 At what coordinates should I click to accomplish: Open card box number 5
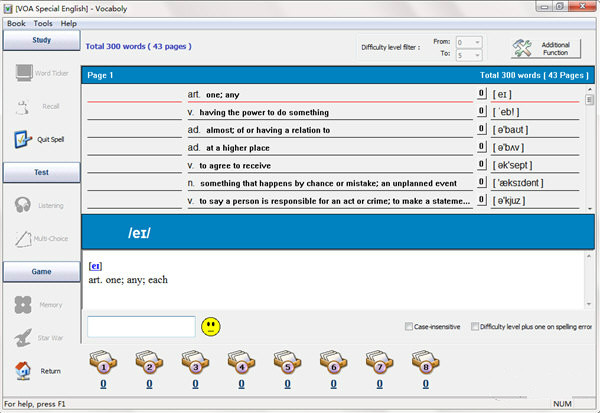click(x=287, y=362)
